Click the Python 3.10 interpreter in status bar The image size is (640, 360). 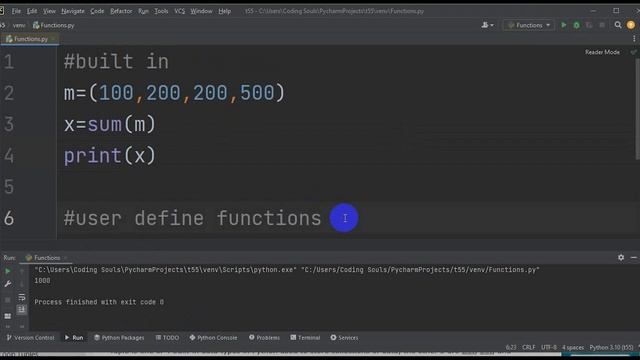click(x=611, y=347)
